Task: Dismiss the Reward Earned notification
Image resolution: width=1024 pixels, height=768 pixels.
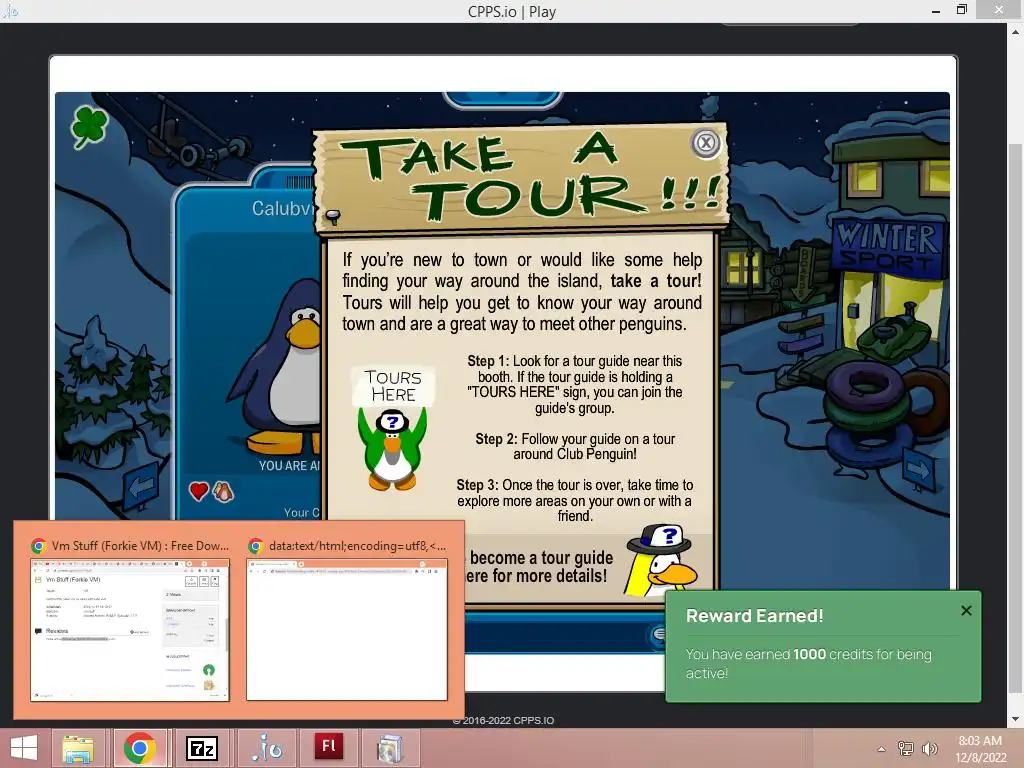Action: click(967, 611)
